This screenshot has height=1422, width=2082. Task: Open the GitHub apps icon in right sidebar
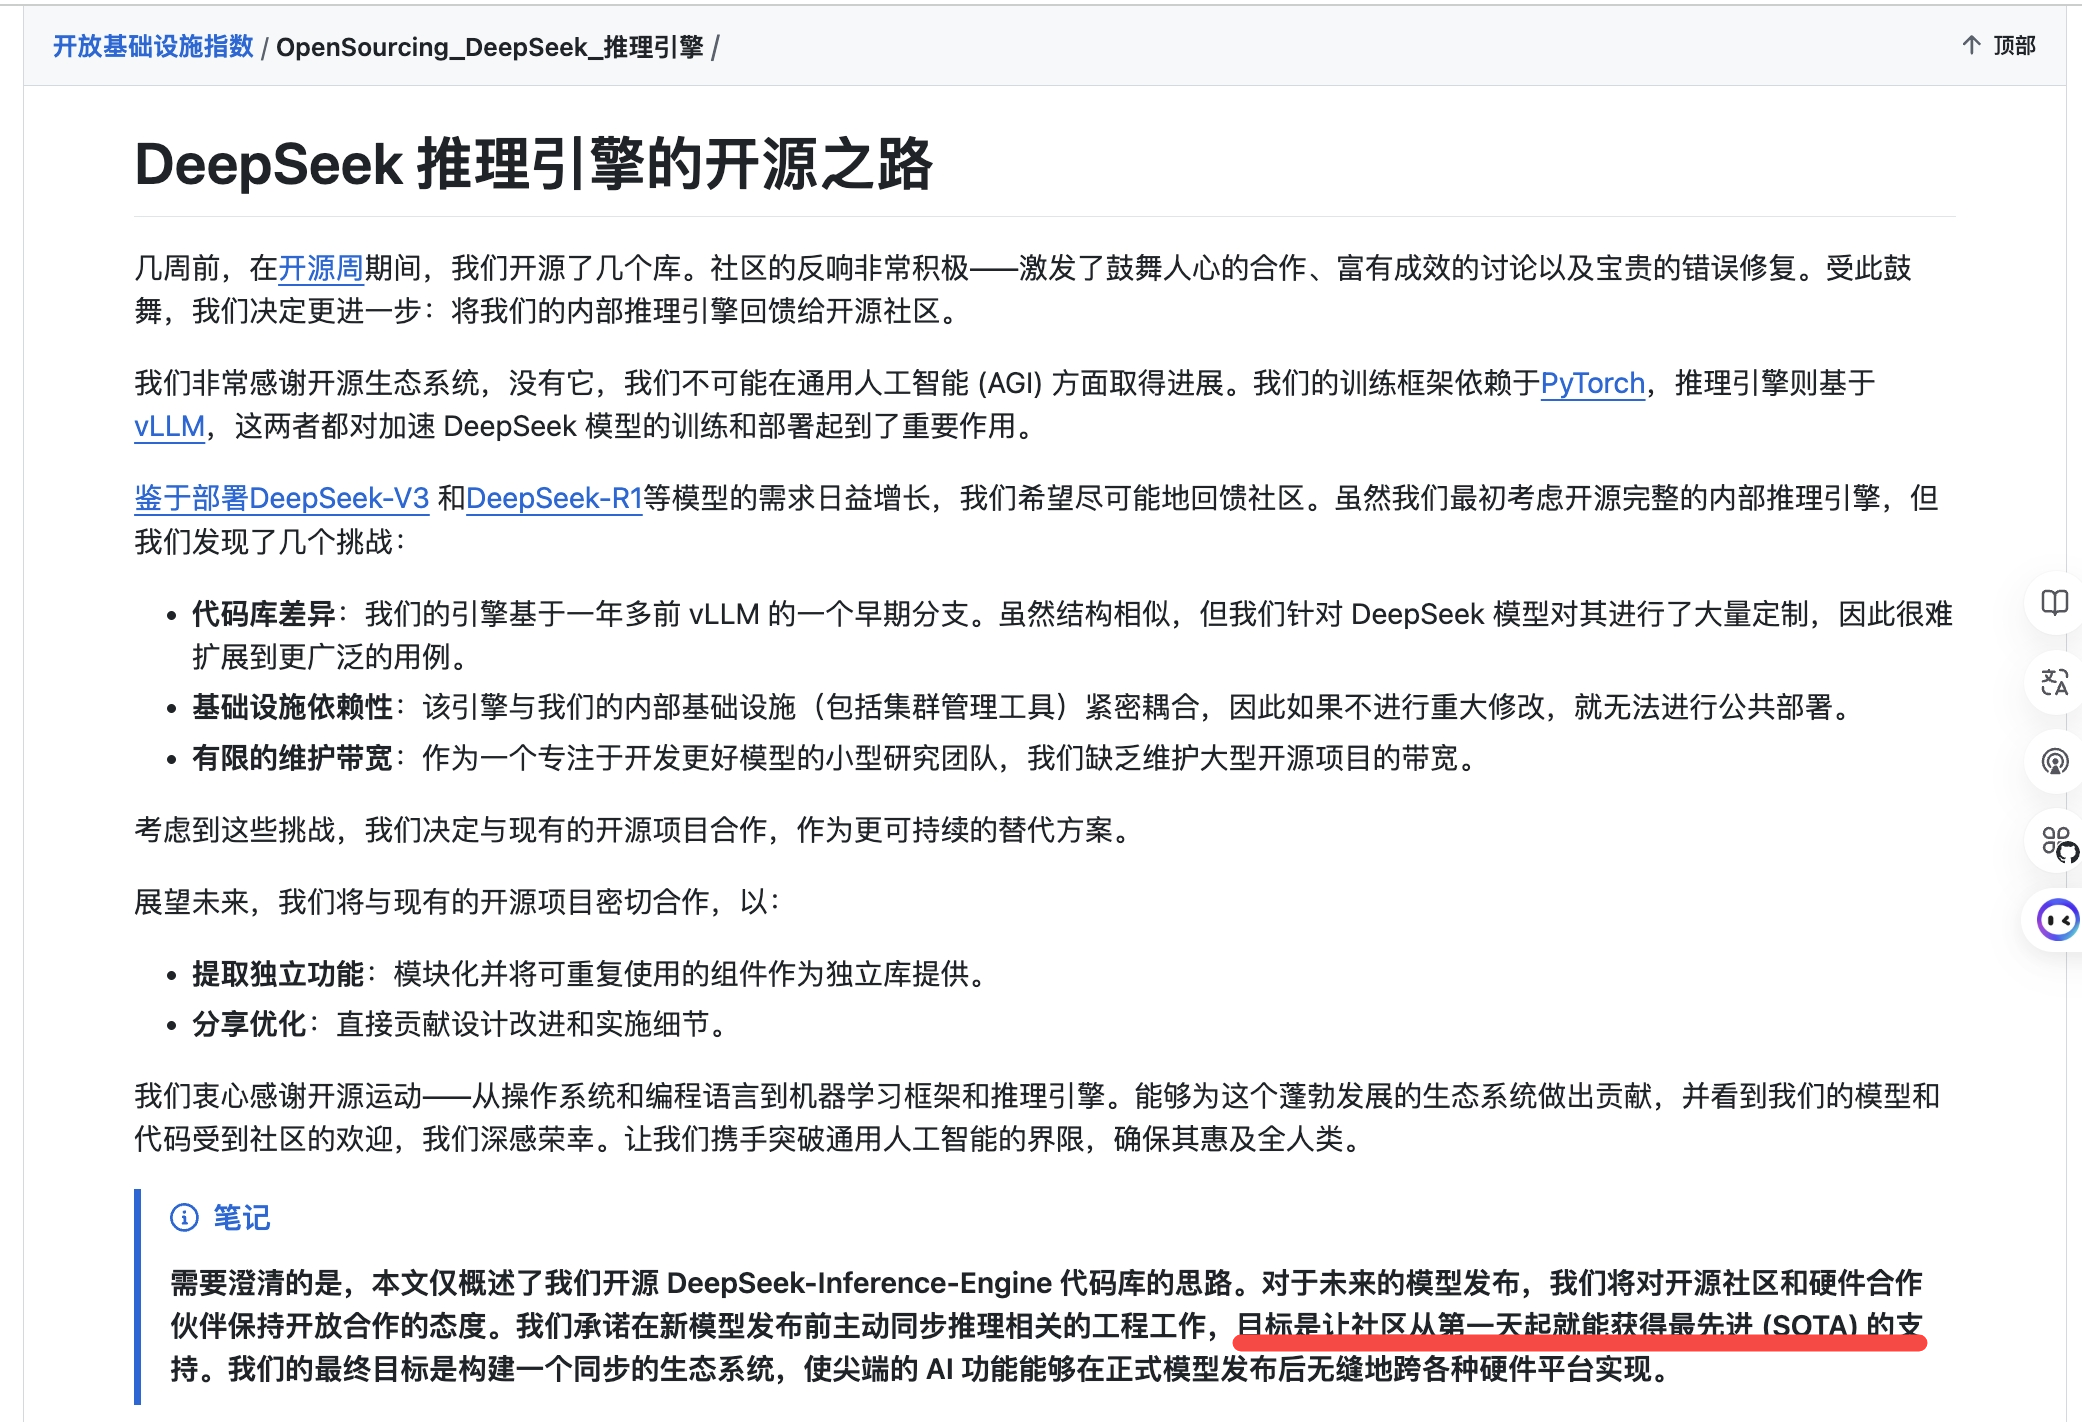tap(2058, 843)
